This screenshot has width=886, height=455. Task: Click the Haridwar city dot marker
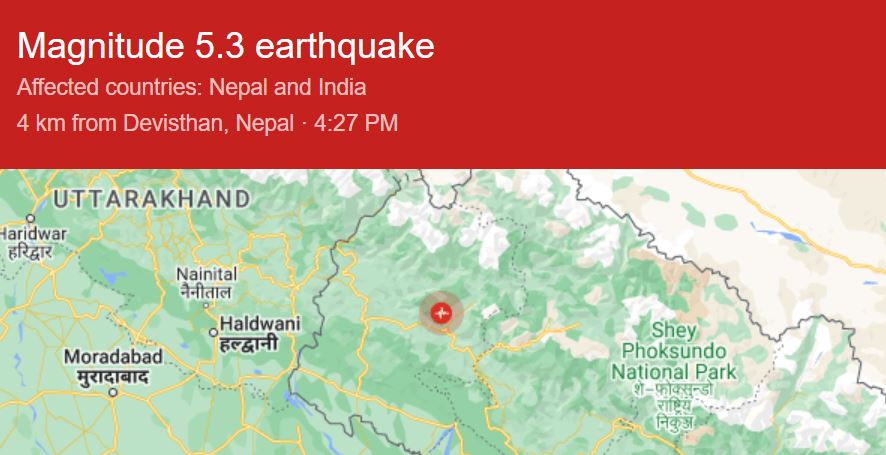tap(31, 218)
